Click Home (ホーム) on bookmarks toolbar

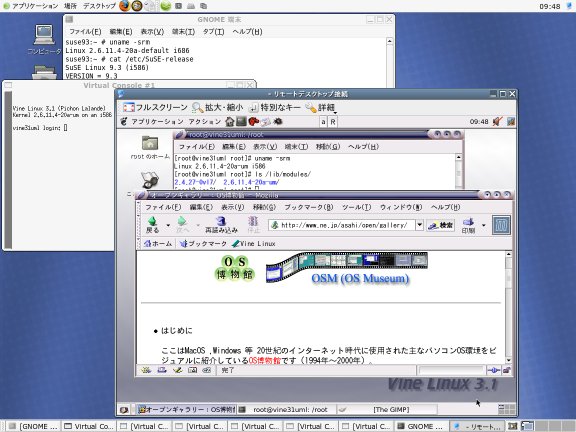(x=158, y=244)
